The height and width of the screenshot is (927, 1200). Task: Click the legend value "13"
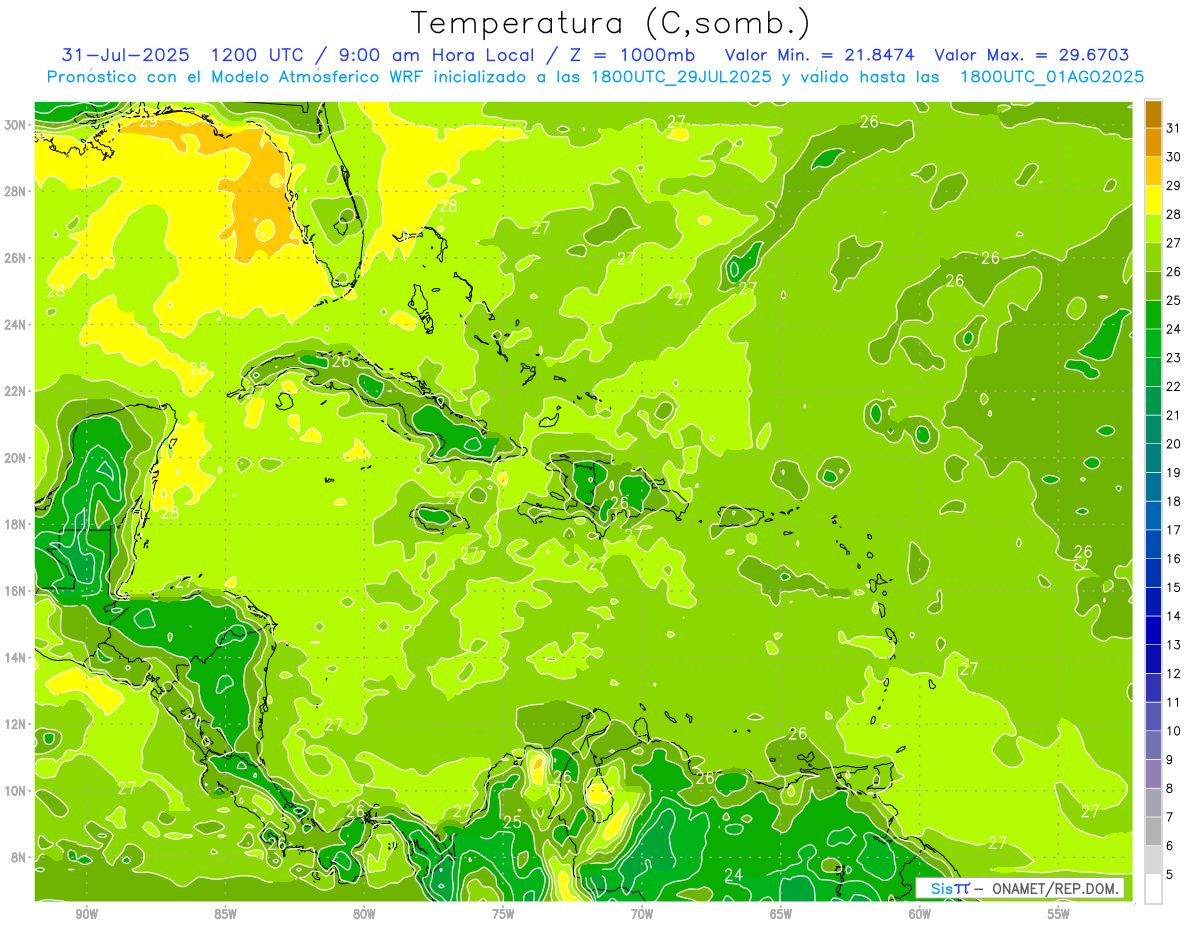[1173, 644]
